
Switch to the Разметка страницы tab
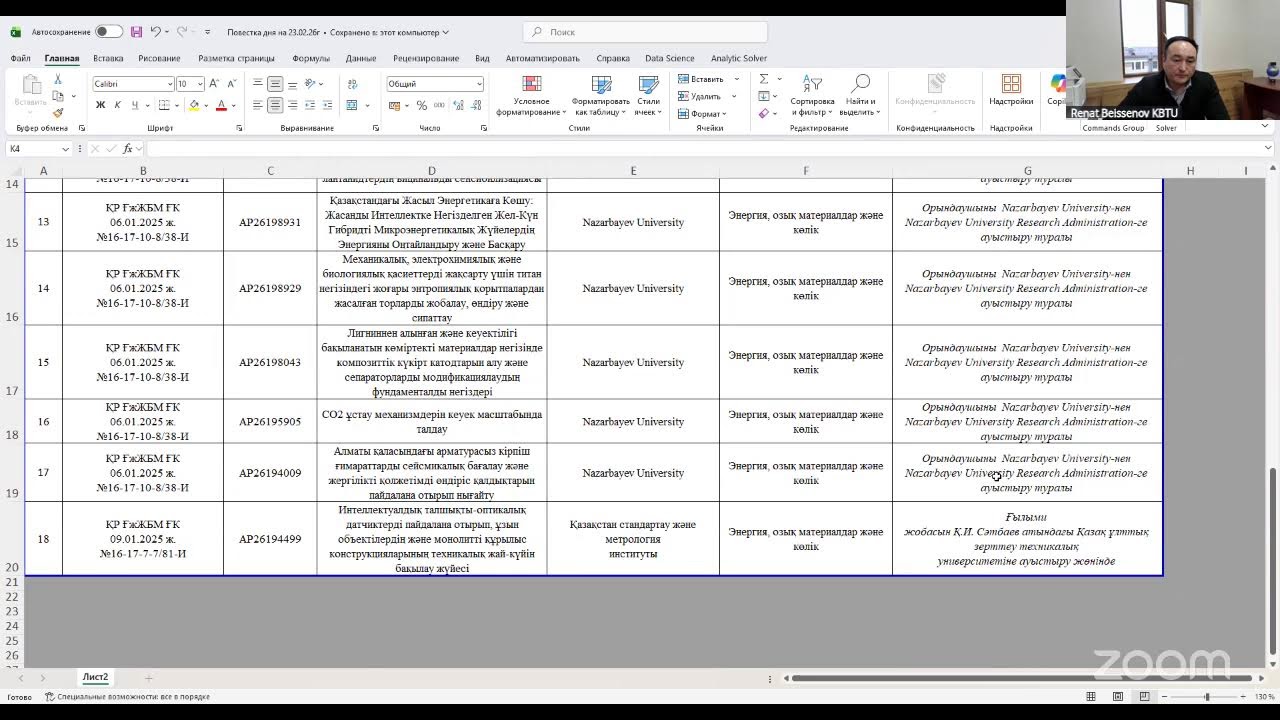(x=236, y=58)
